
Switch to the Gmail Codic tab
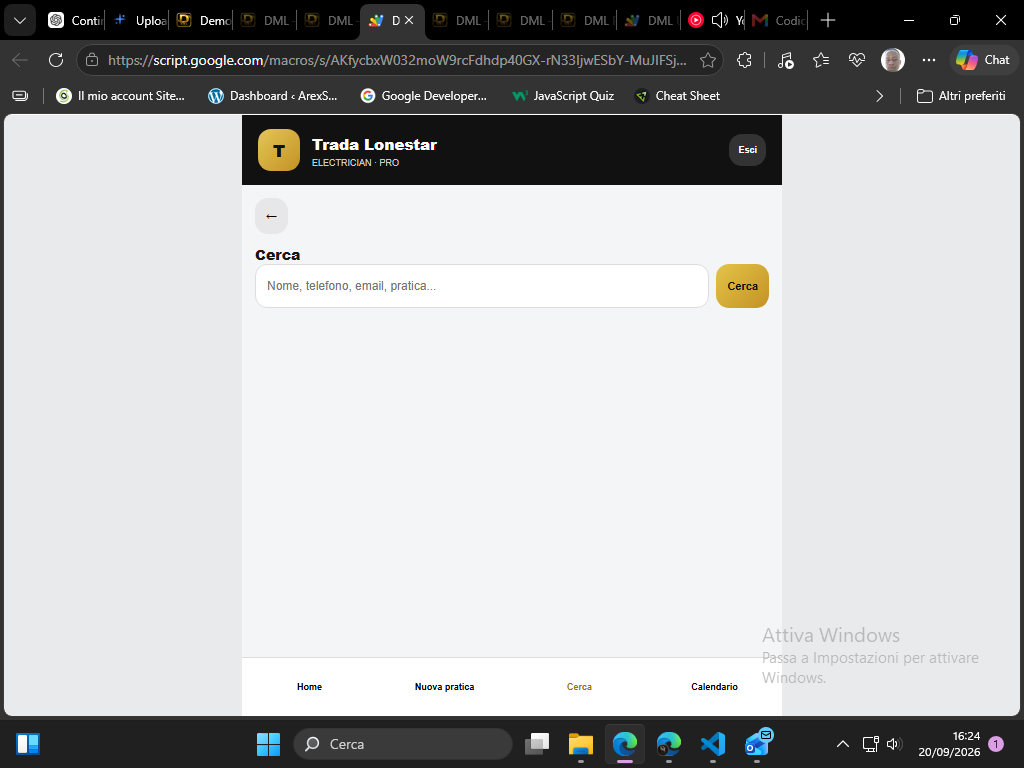click(x=778, y=21)
